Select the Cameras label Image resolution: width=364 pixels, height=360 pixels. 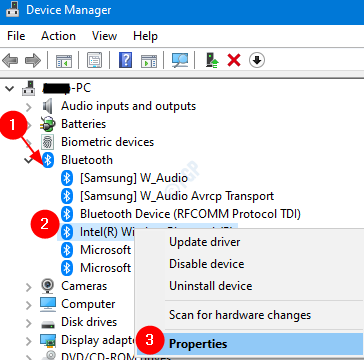(x=84, y=286)
